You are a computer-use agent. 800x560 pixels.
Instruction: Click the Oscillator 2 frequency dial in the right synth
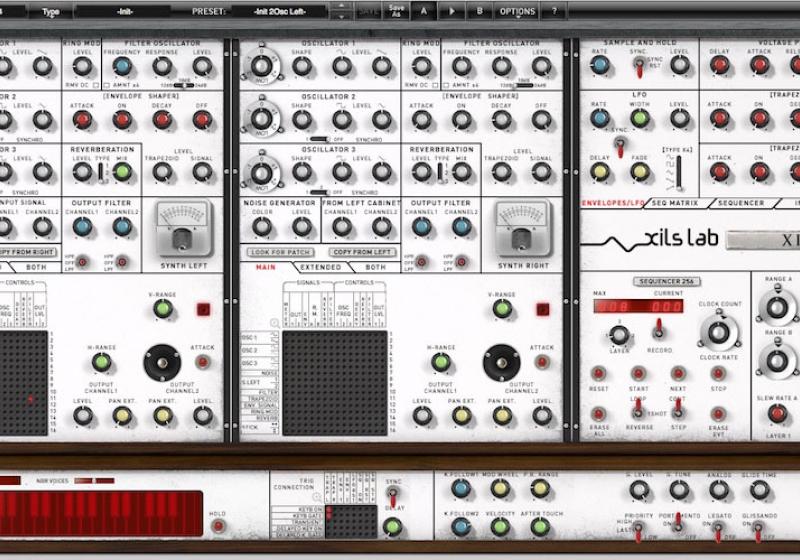(x=261, y=118)
